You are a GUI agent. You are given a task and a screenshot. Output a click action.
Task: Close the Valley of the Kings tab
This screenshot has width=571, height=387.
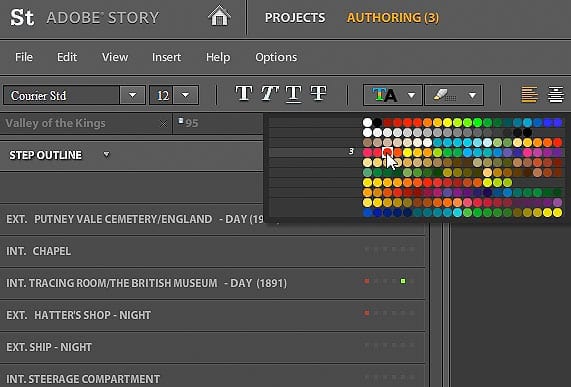point(163,124)
